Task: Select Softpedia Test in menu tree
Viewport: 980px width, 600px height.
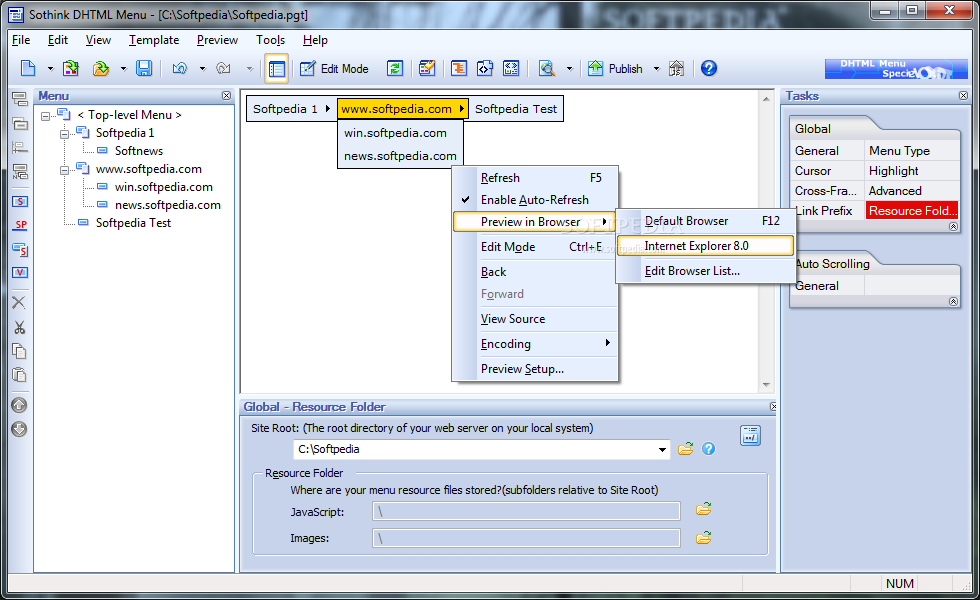Action: point(133,223)
